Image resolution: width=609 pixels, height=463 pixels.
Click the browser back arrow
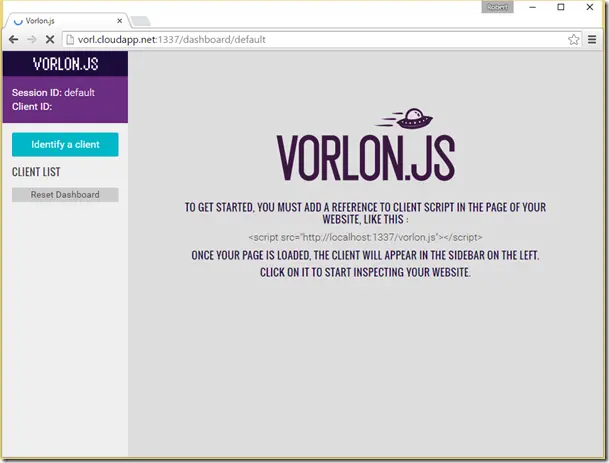click(x=14, y=39)
